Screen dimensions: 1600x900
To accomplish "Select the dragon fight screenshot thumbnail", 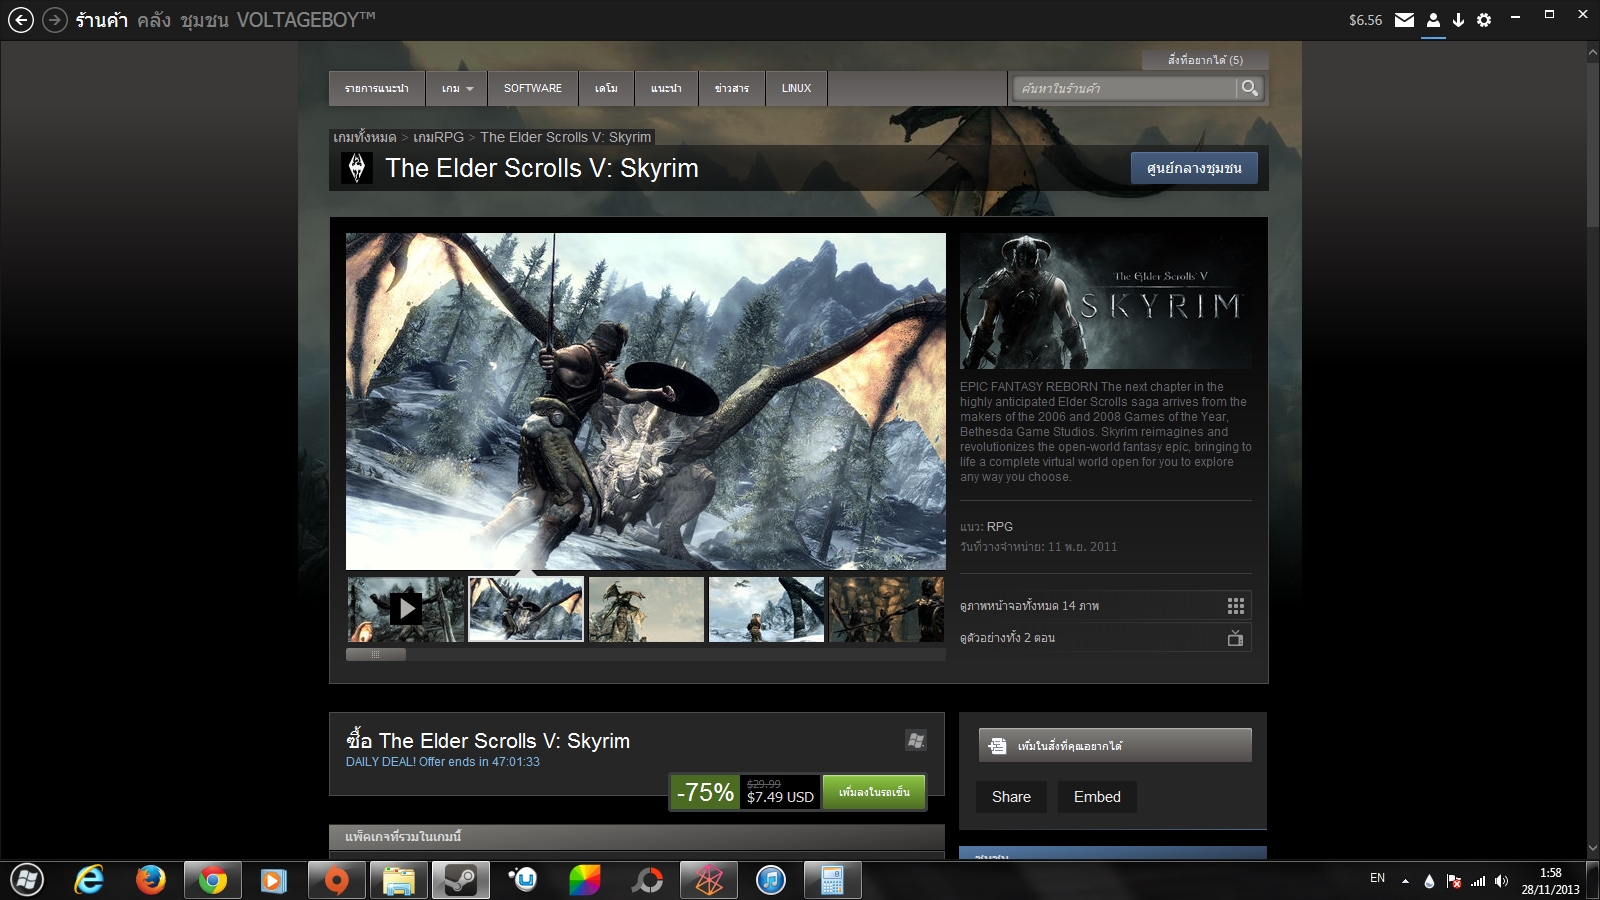I will [x=526, y=608].
